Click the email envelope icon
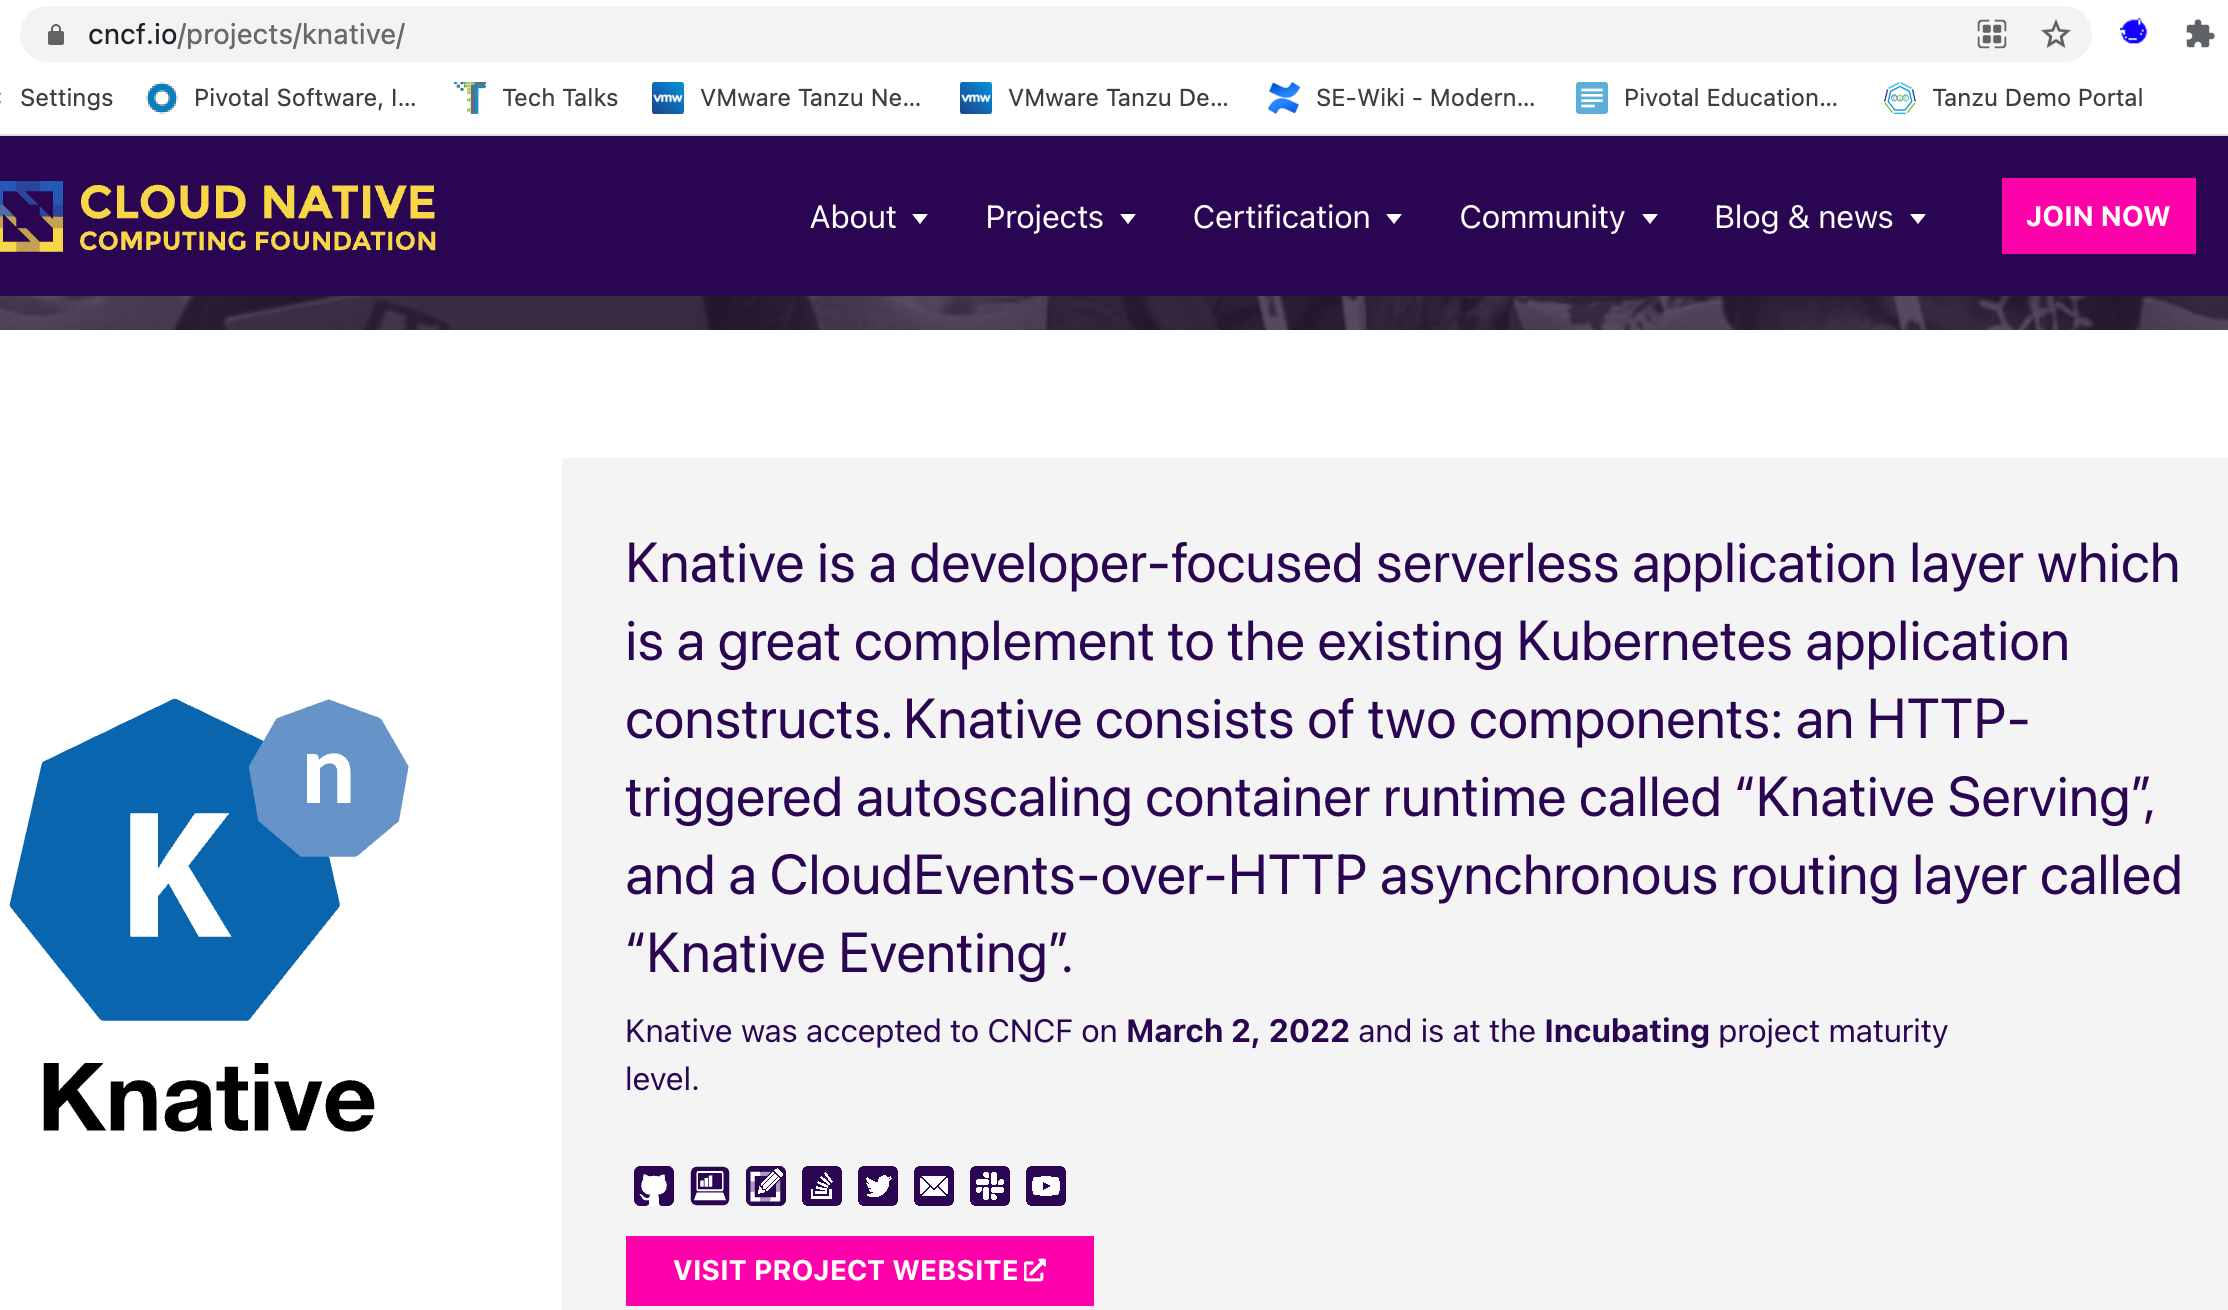2228x1310 pixels. 933,1186
